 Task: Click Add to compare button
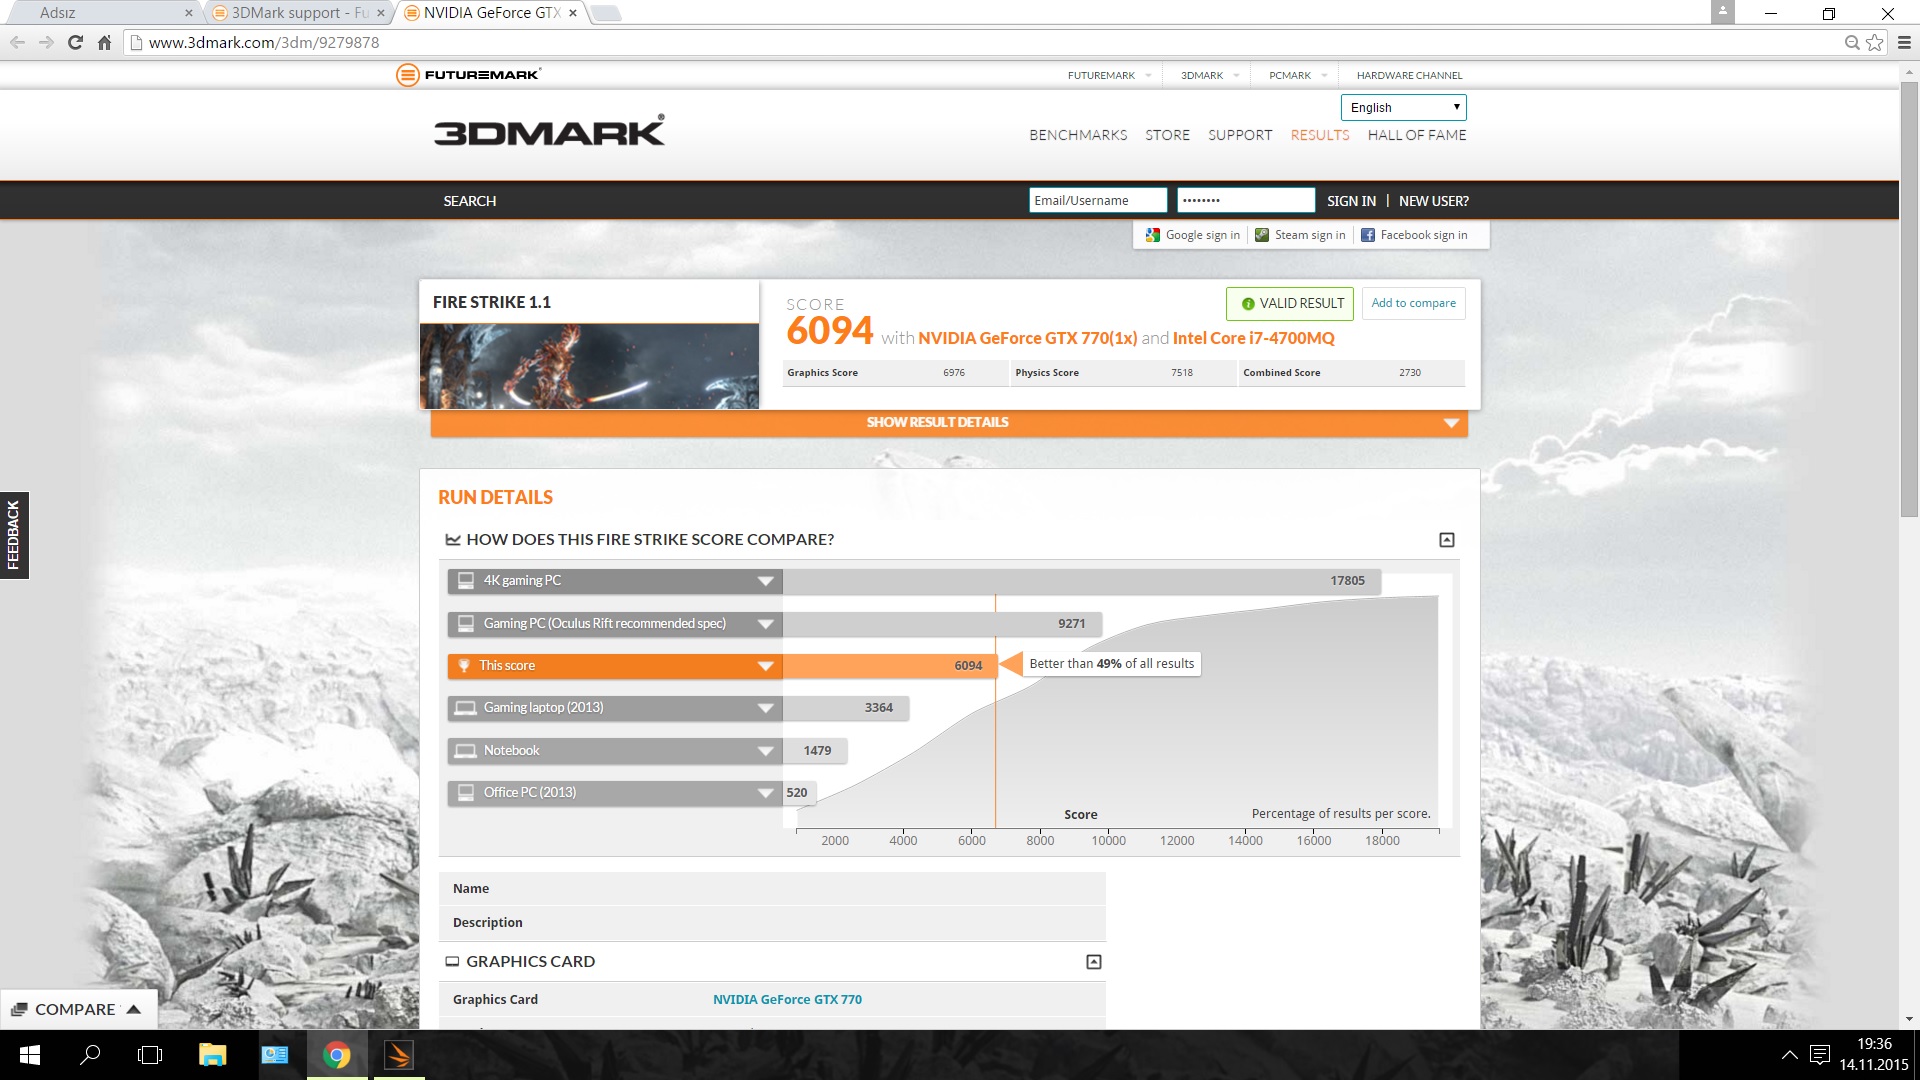click(1413, 303)
